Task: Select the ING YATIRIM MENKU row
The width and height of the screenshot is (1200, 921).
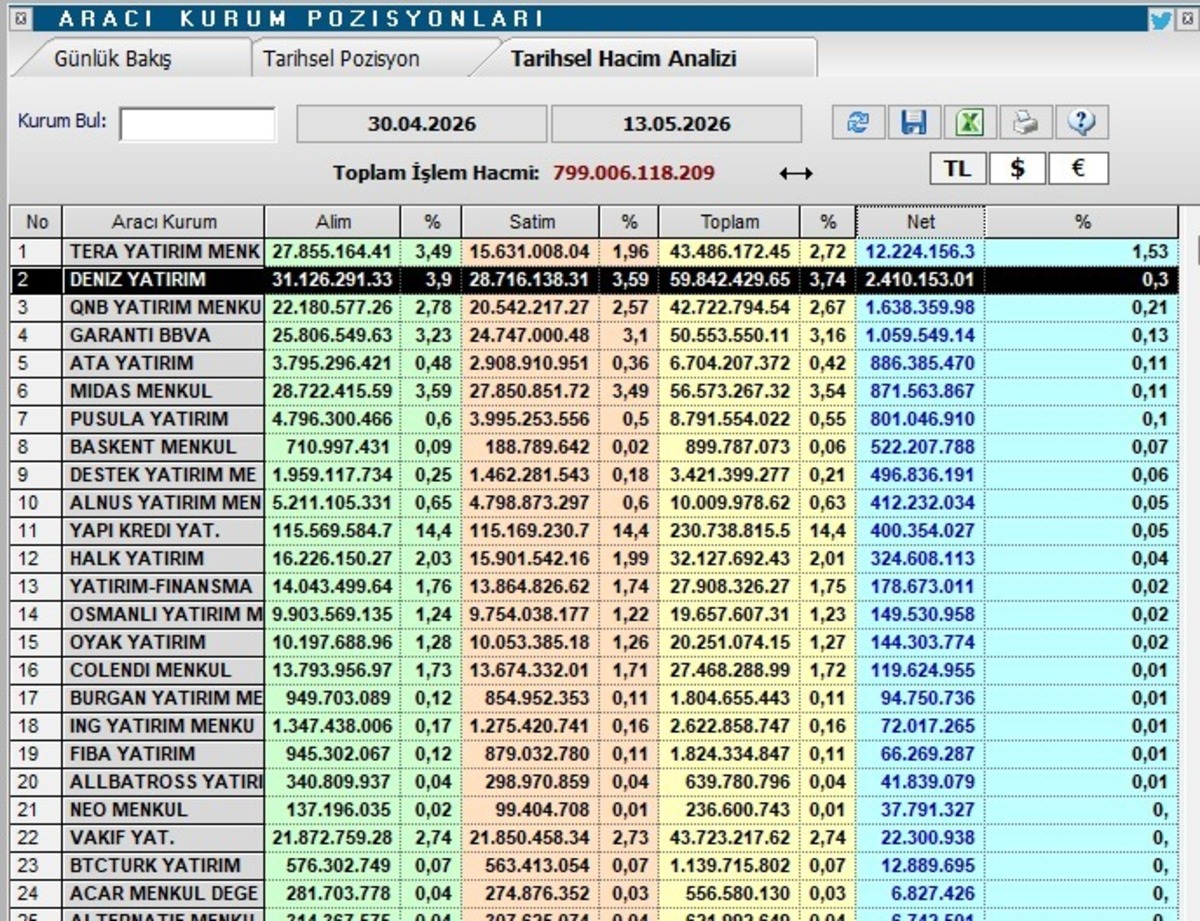Action: click(596, 726)
